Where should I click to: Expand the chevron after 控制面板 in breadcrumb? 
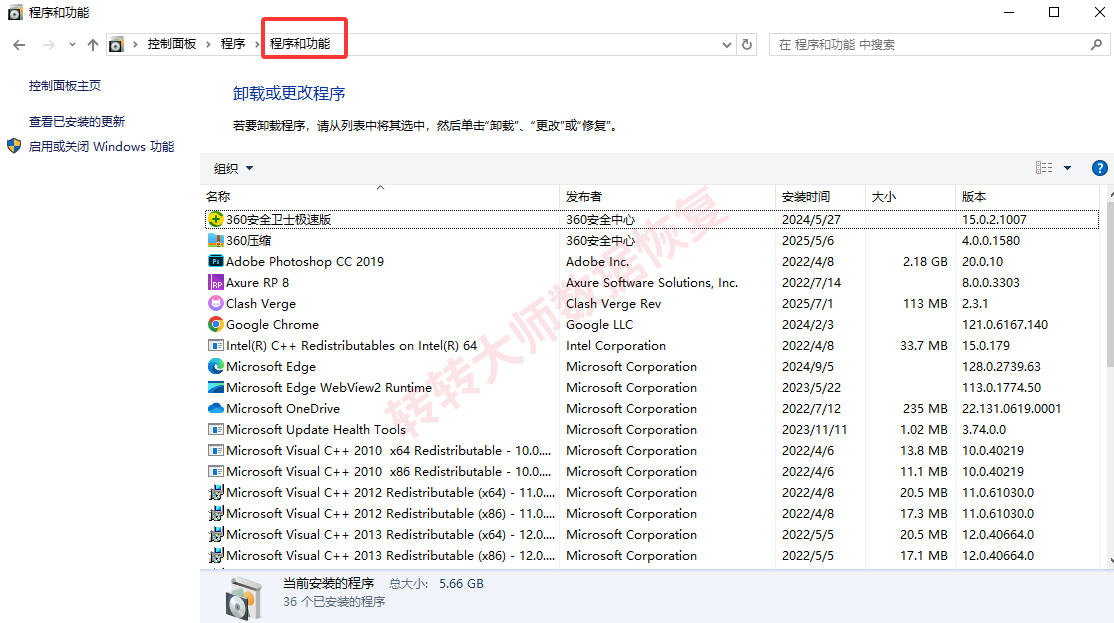click(x=208, y=44)
